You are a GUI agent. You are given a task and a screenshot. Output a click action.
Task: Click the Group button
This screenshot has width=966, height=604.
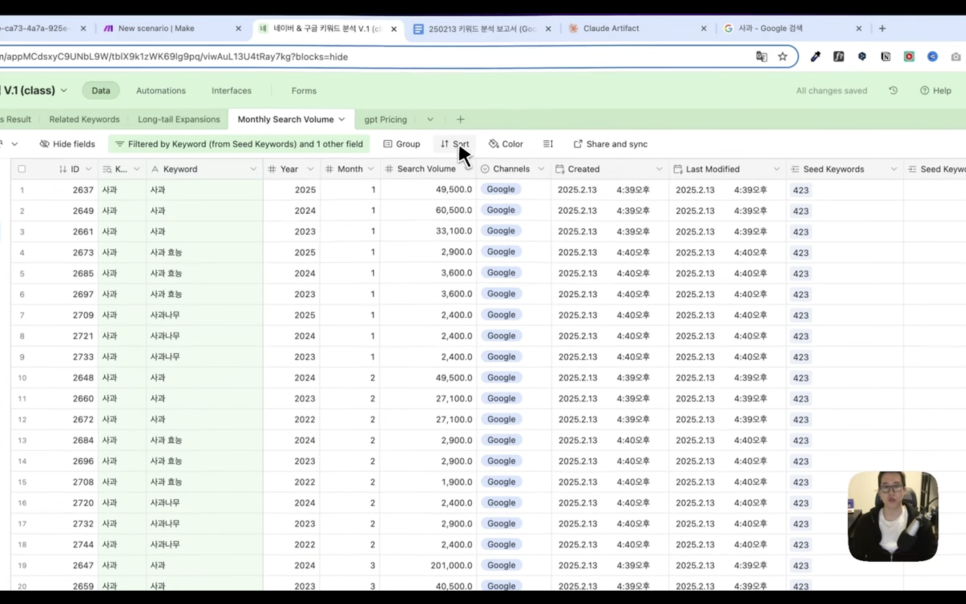coord(402,144)
